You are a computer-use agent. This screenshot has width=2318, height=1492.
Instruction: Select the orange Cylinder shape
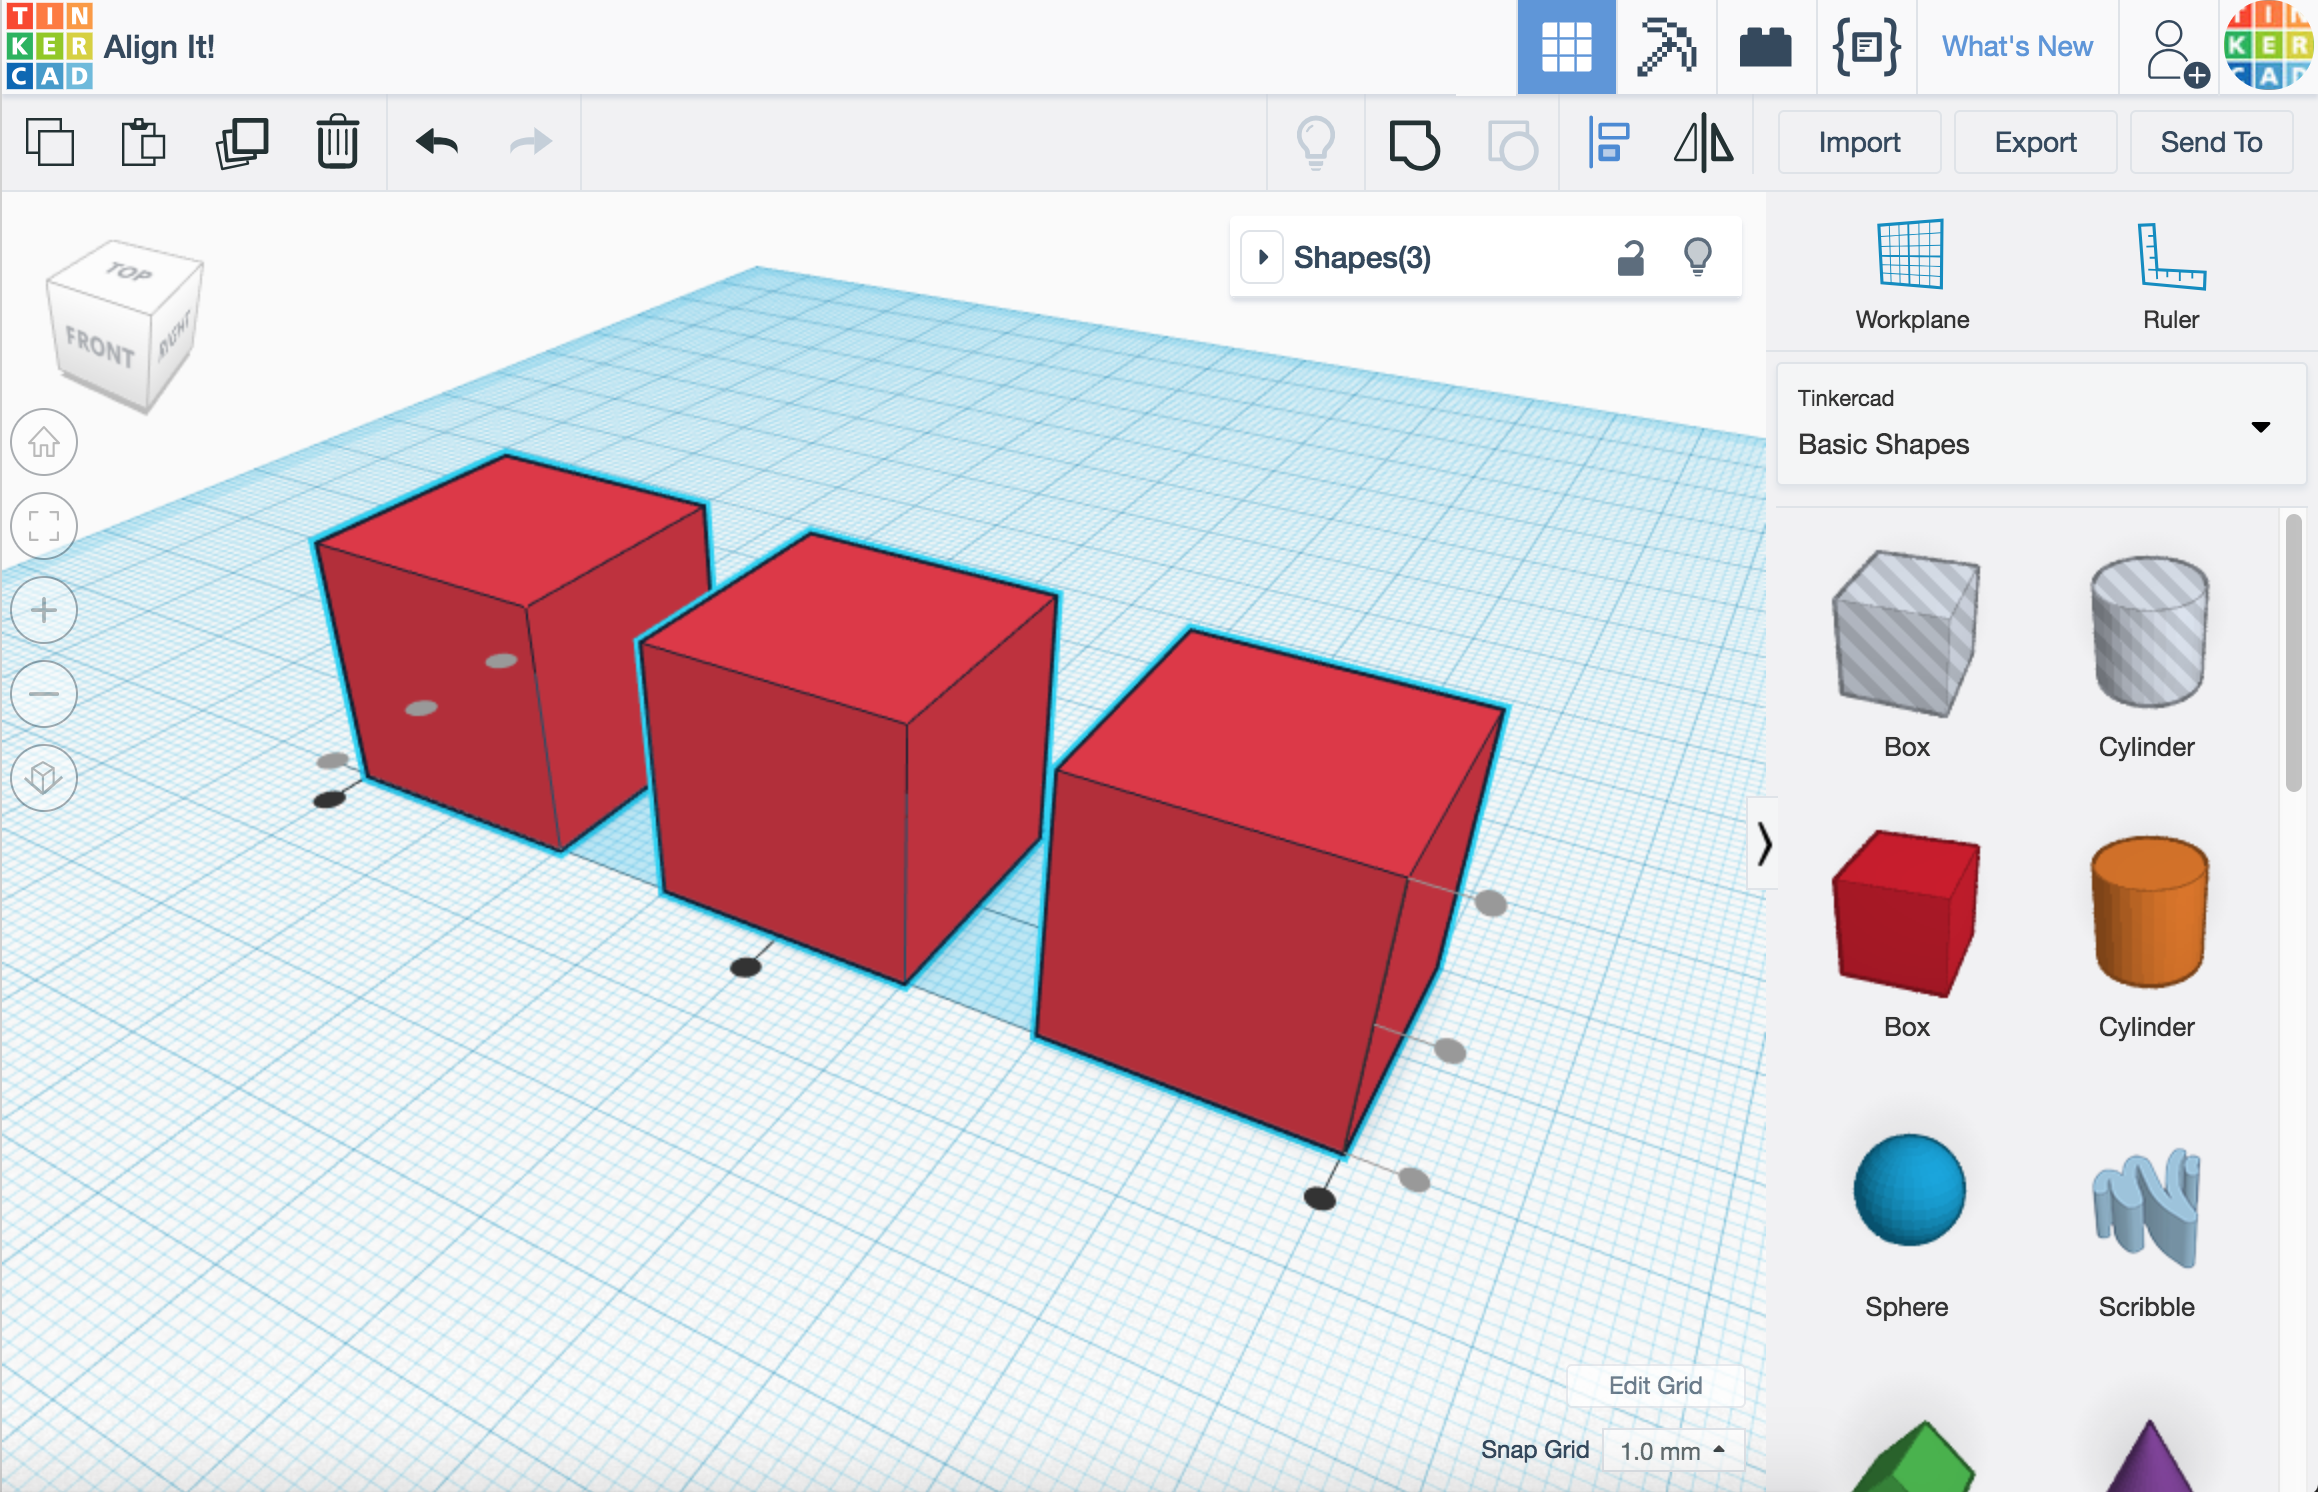coord(2148,912)
